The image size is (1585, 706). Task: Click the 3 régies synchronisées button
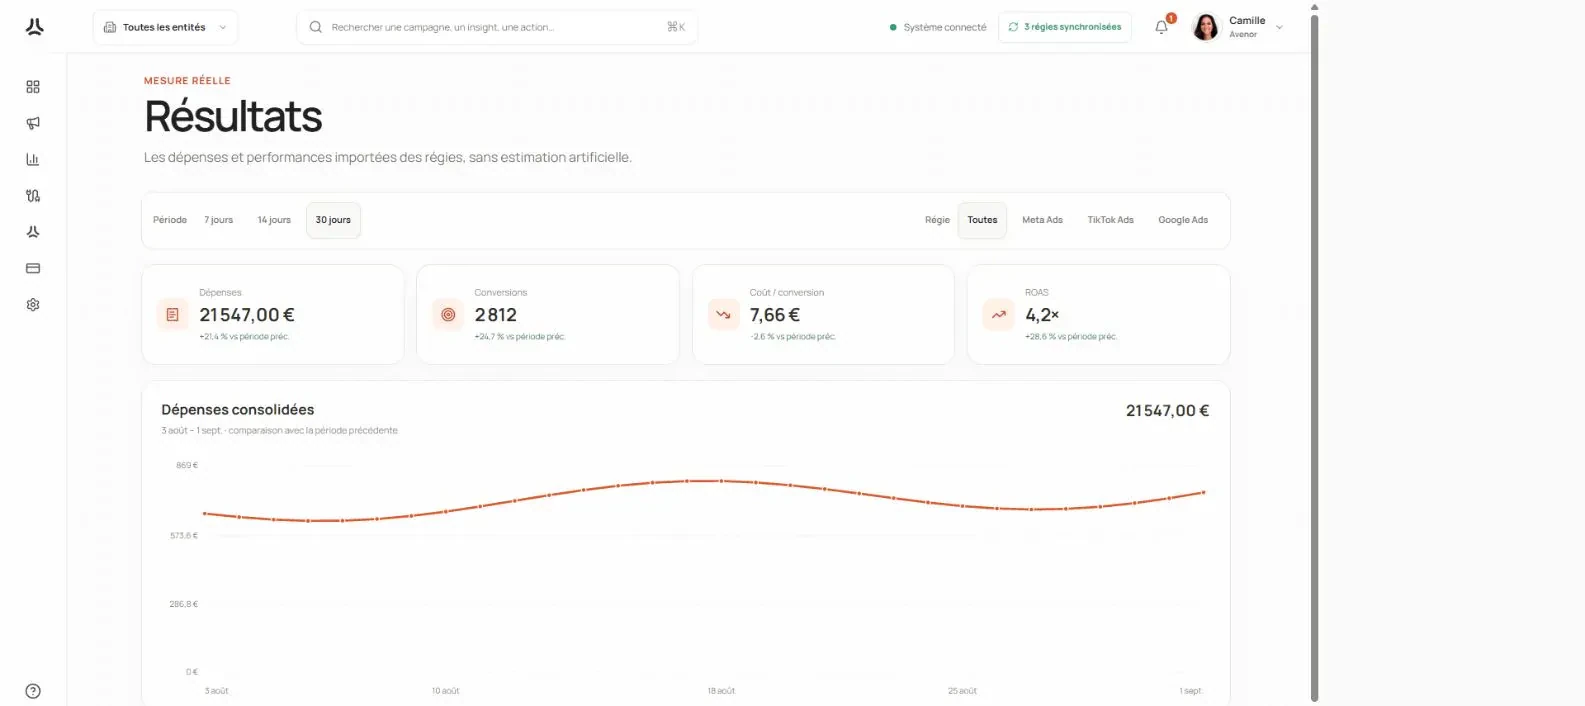1065,27
